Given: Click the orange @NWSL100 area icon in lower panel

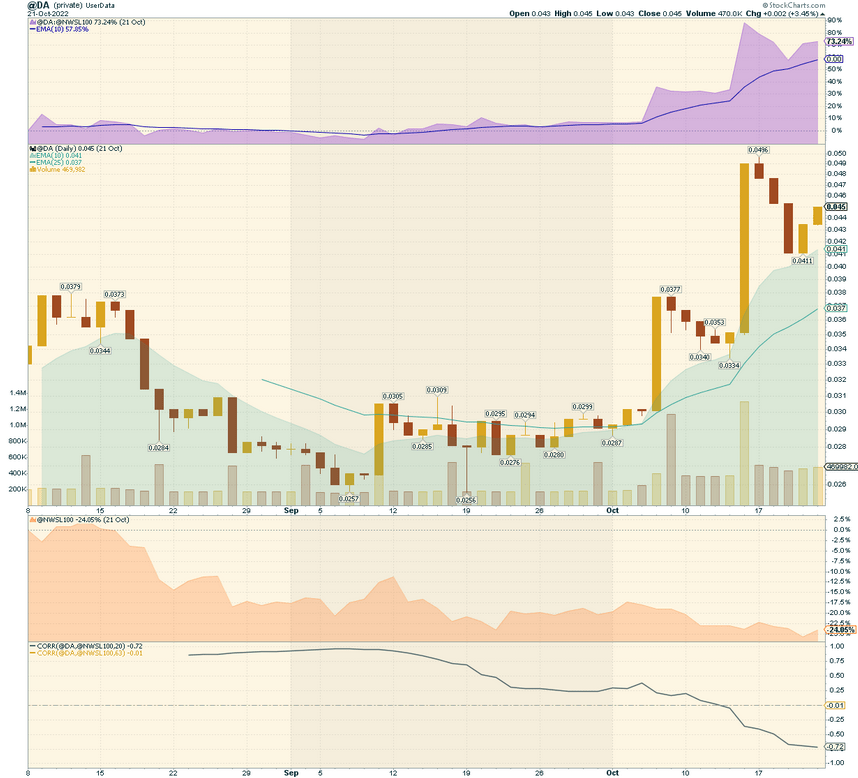Looking at the screenshot, I should (32, 520).
